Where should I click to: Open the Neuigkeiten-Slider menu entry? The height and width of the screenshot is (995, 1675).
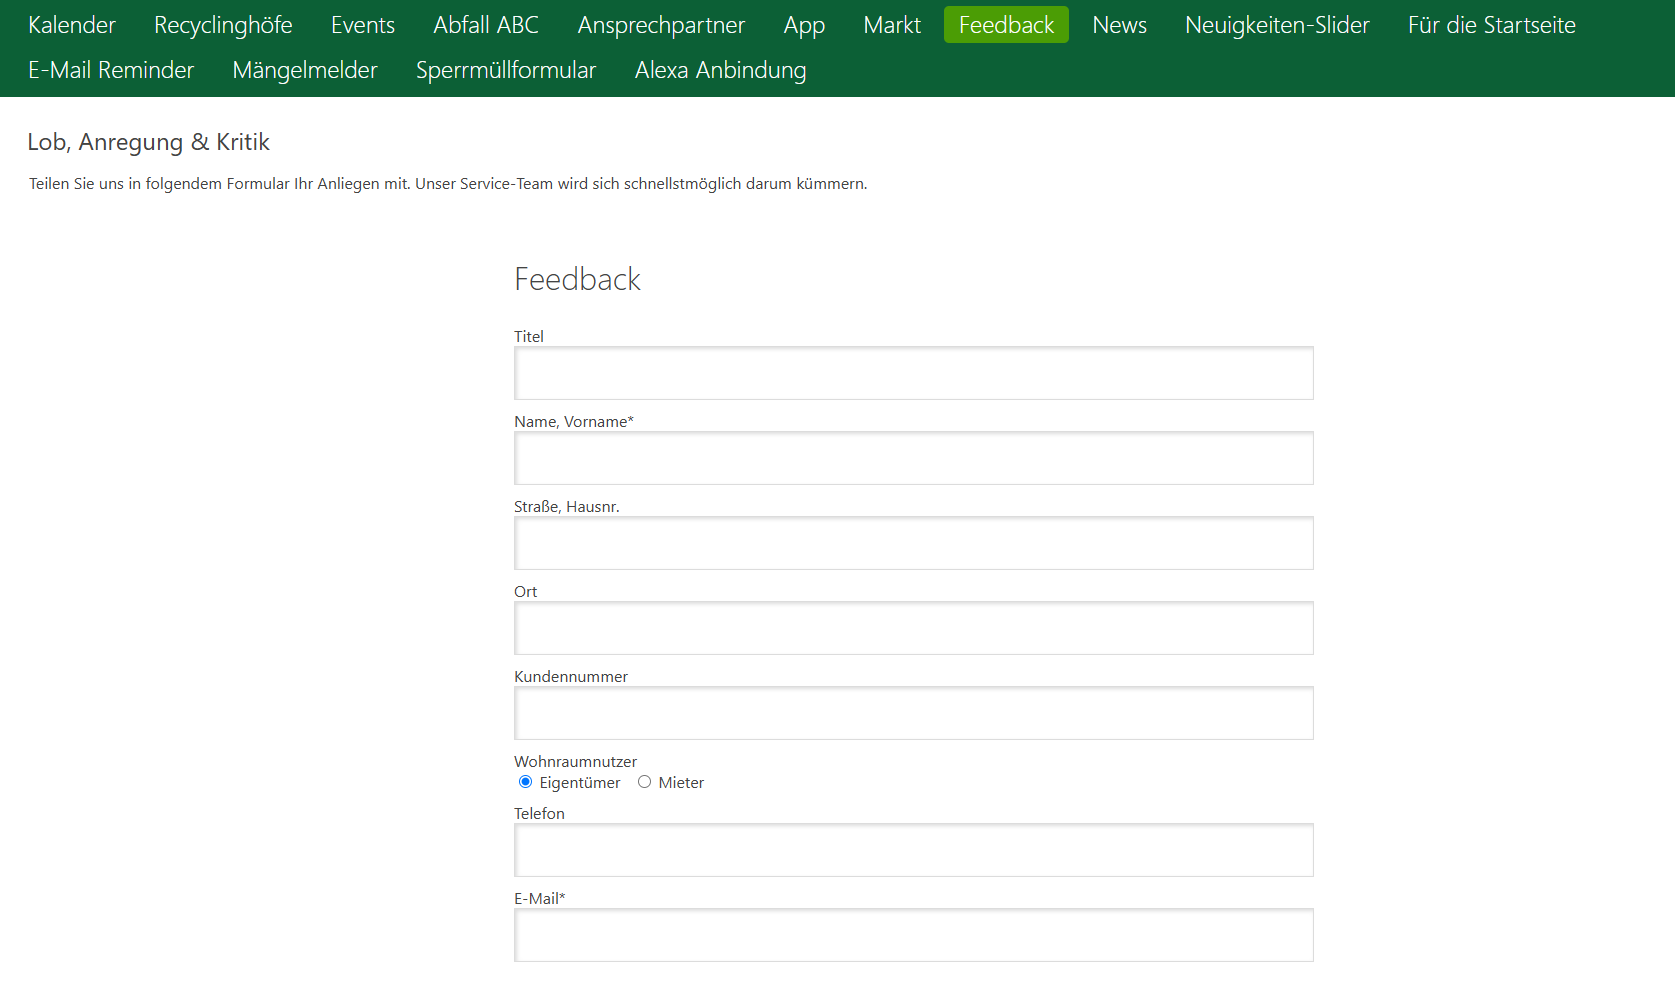1277,25
